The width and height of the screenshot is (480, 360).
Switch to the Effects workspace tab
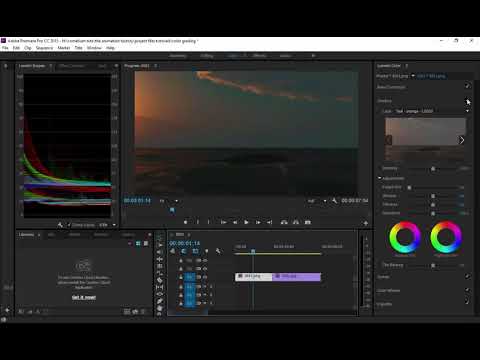tap(259, 56)
